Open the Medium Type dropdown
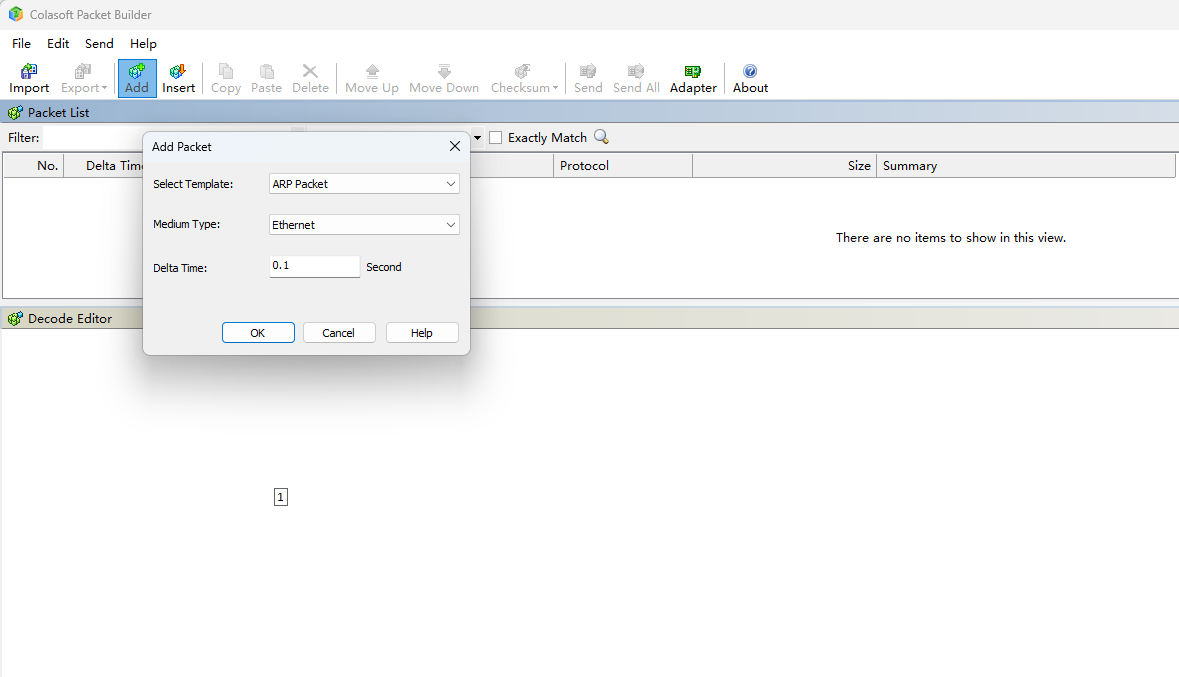Image resolution: width=1179 pixels, height=677 pixels. coord(363,224)
